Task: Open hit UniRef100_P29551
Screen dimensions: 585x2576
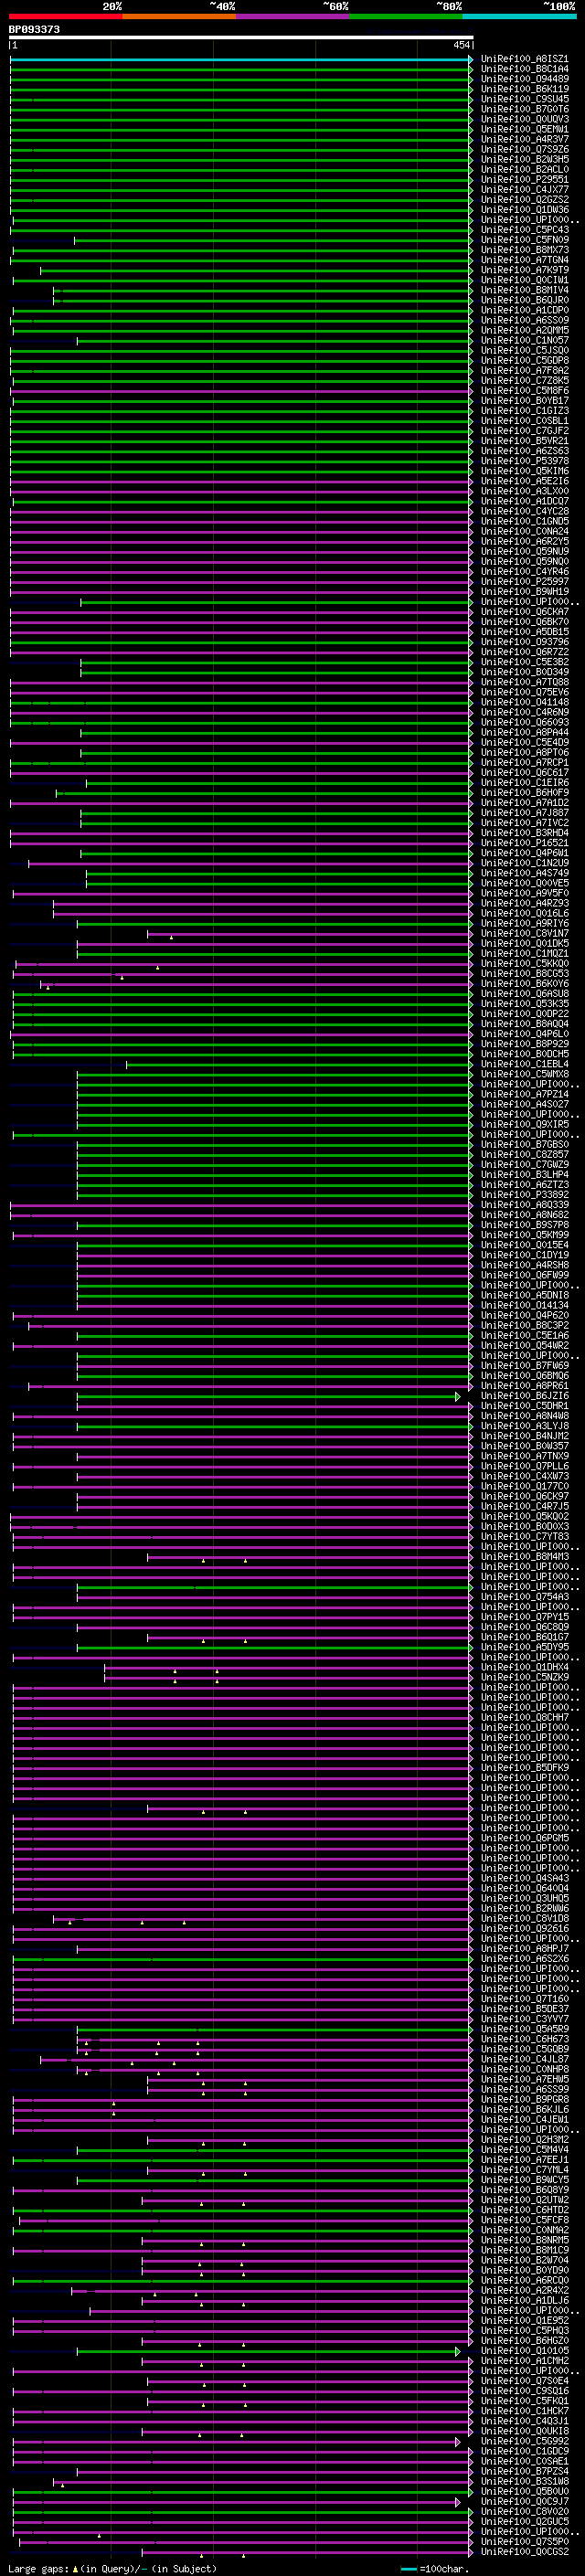Action: (x=524, y=180)
